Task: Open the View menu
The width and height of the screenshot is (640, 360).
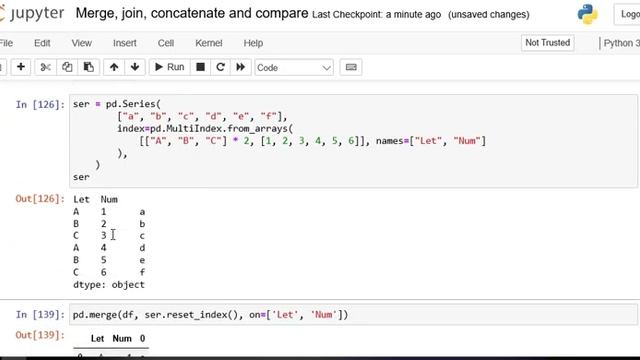Action: coord(82,43)
